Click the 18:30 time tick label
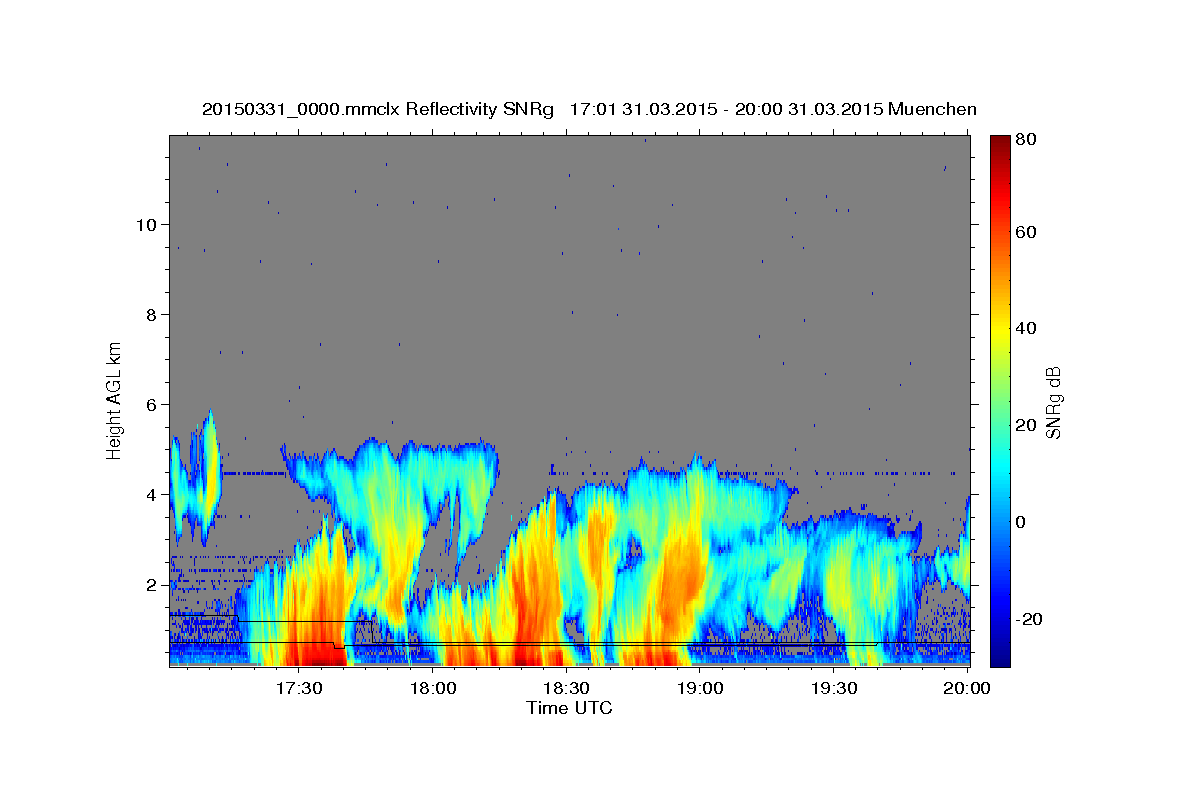This screenshot has width=1200, height=800. [566, 689]
